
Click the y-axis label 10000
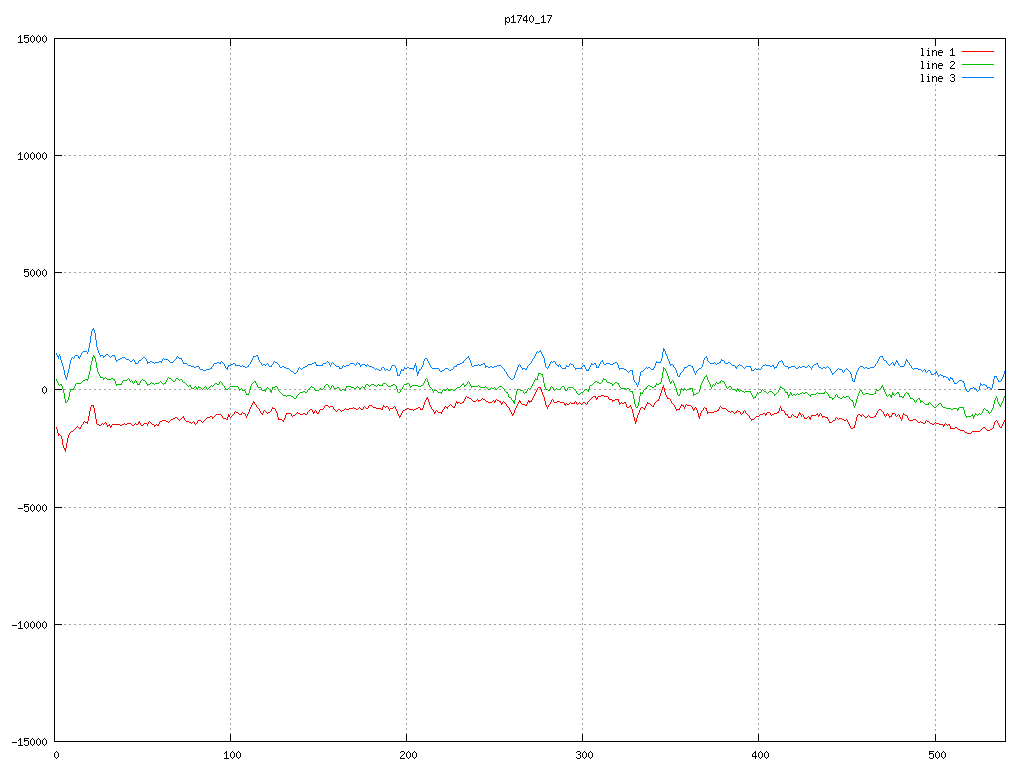pos(33,156)
